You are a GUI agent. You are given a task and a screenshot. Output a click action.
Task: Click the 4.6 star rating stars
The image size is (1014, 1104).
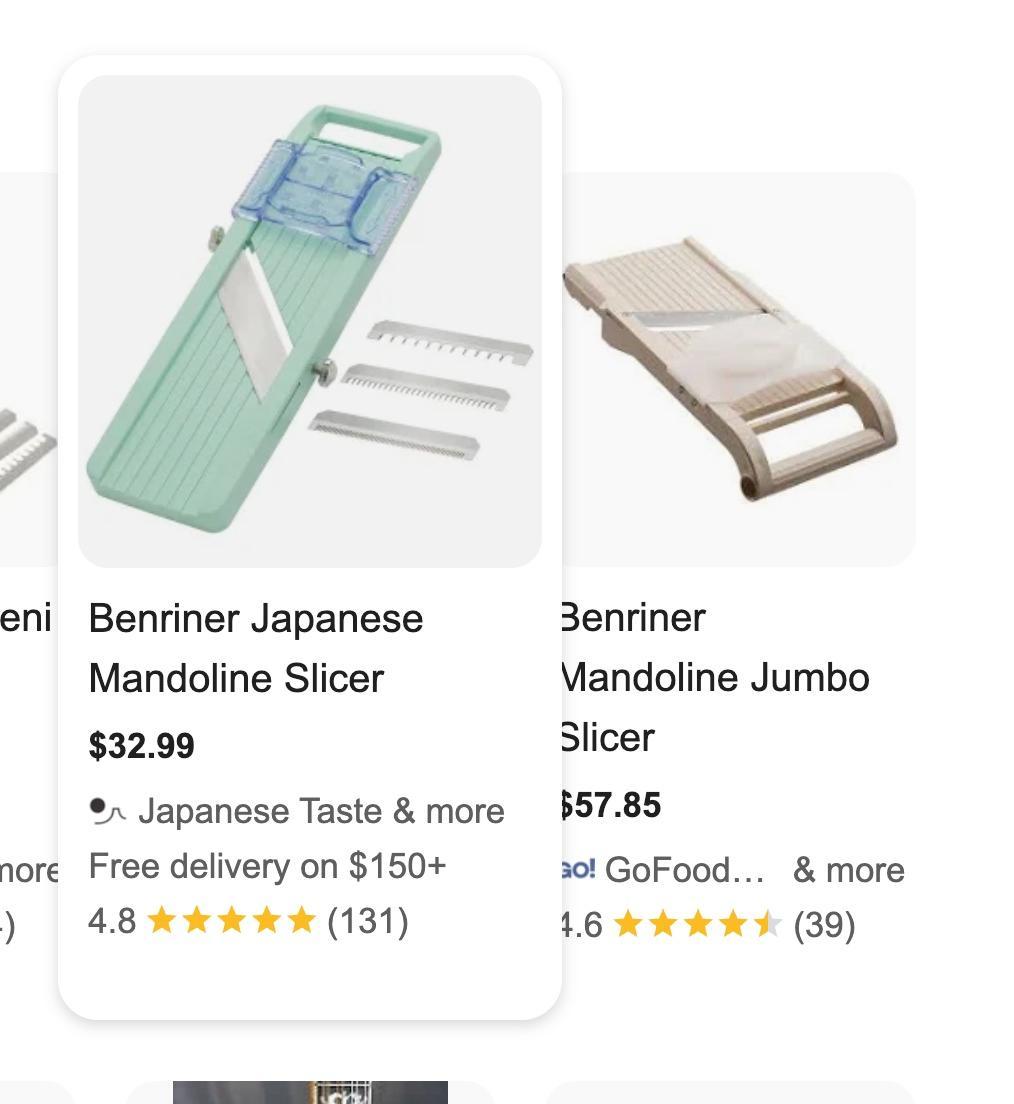click(697, 924)
